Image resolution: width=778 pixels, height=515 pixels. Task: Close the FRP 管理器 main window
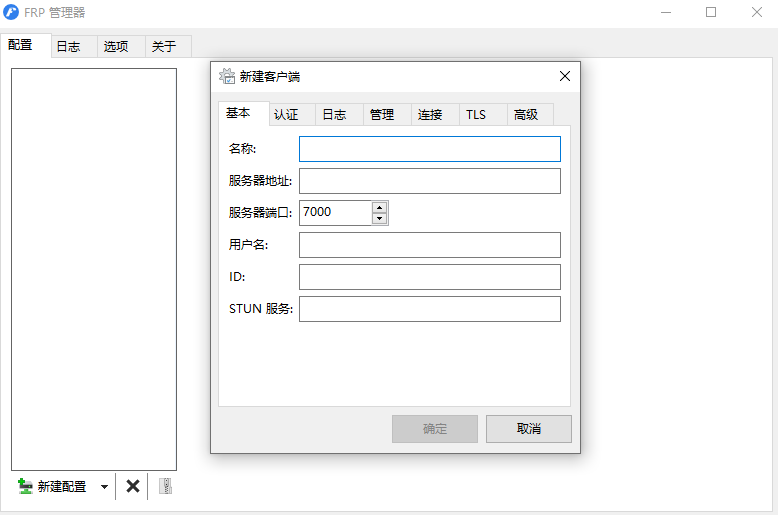click(756, 12)
